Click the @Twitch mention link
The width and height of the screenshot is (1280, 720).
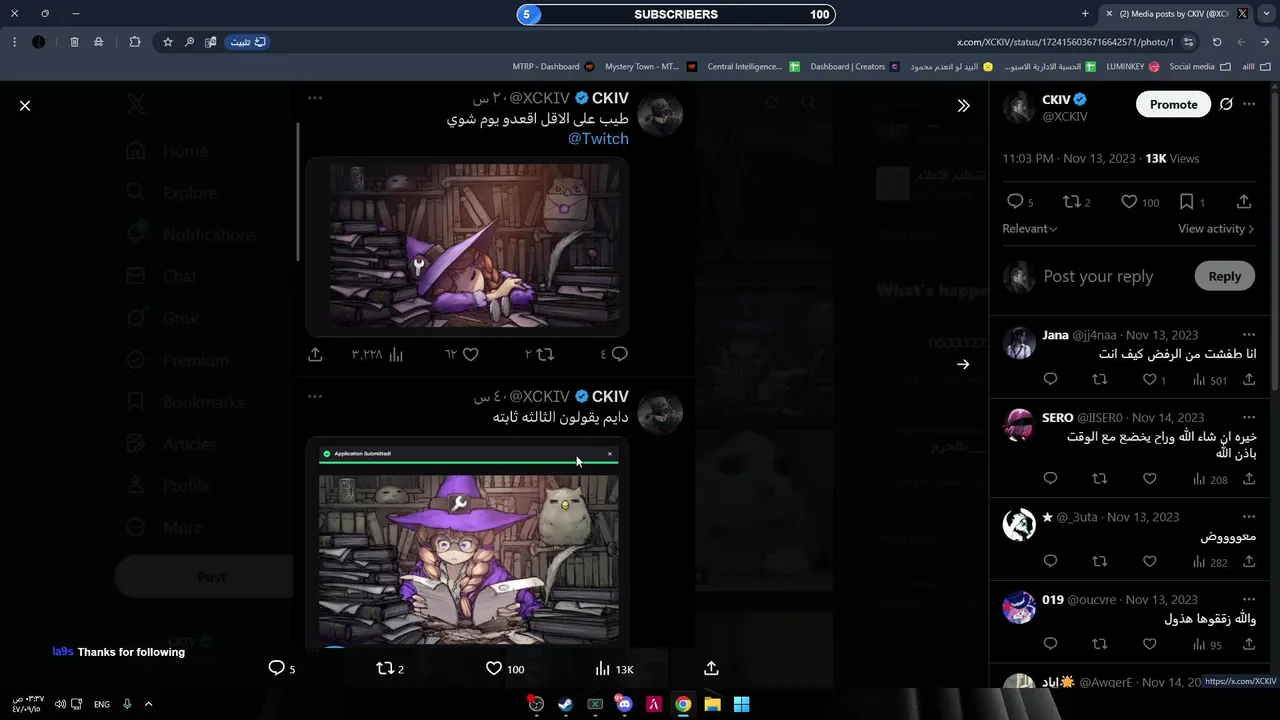coord(598,139)
